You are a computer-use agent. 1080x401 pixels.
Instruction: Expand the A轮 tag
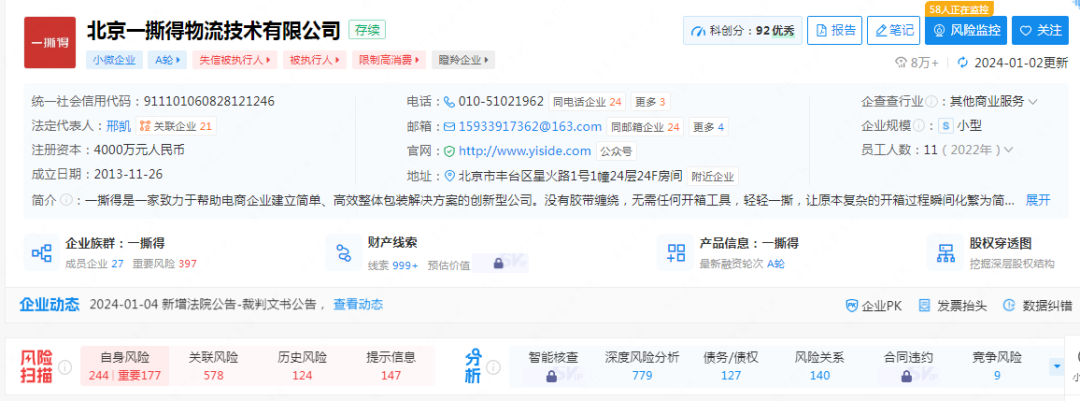167,60
